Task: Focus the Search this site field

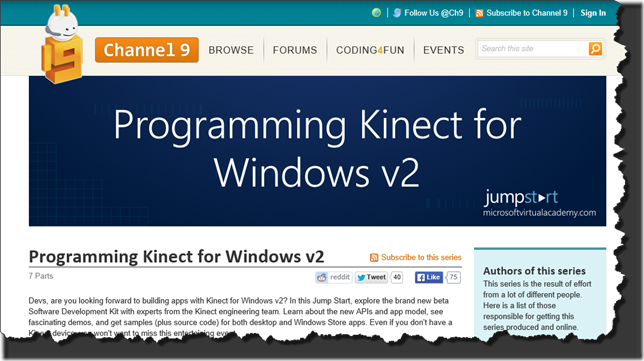Action: point(533,49)
